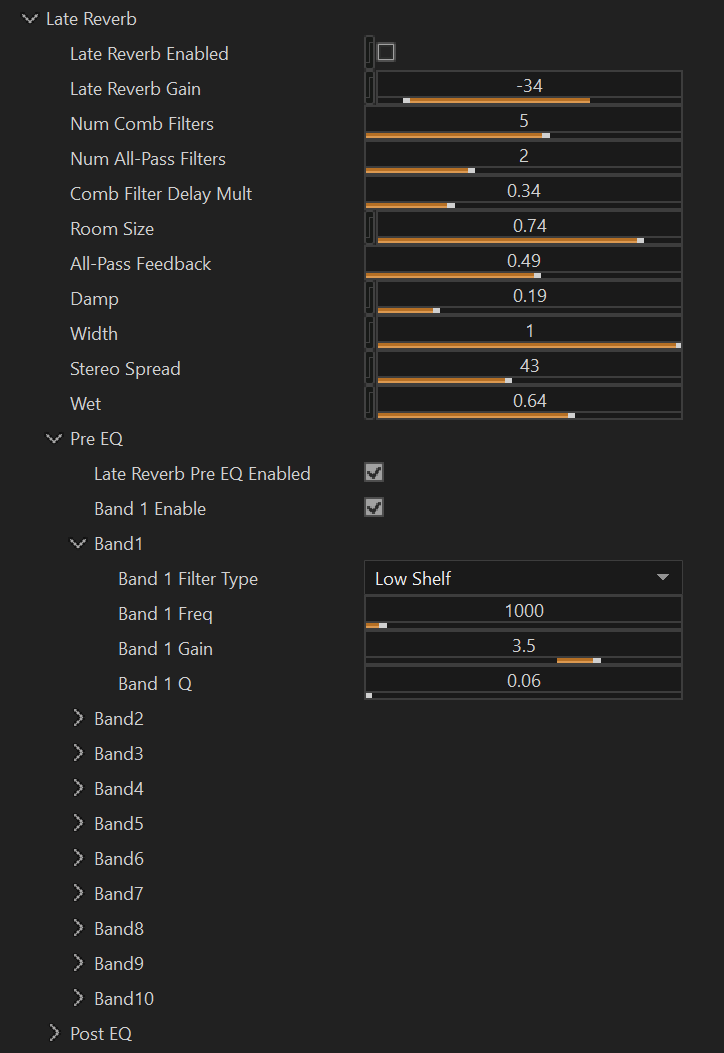Adjust the Band 1 Gain slider
Viewport: 724px width, 1053px height.
522,645
